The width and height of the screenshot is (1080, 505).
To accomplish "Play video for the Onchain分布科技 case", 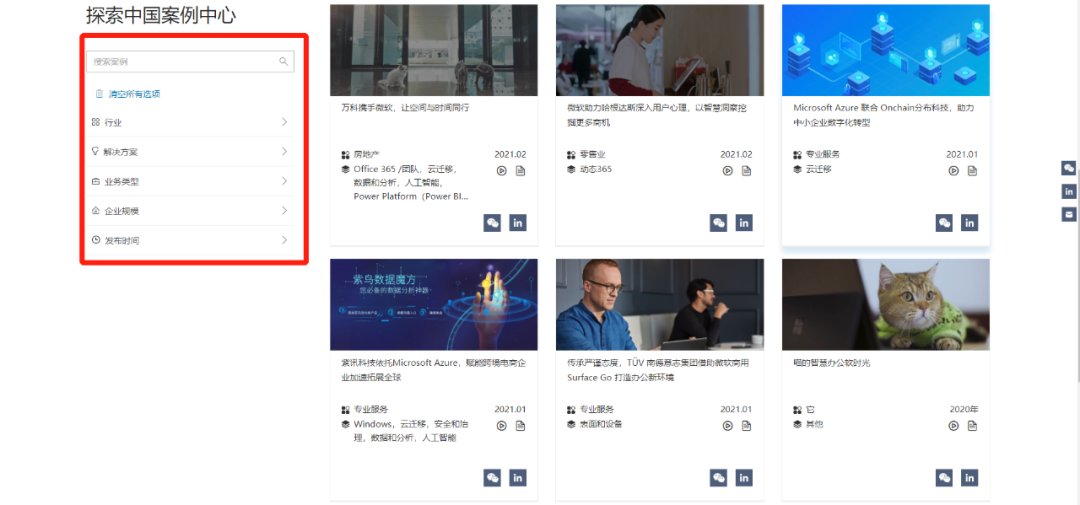I will tap(953, 171).
